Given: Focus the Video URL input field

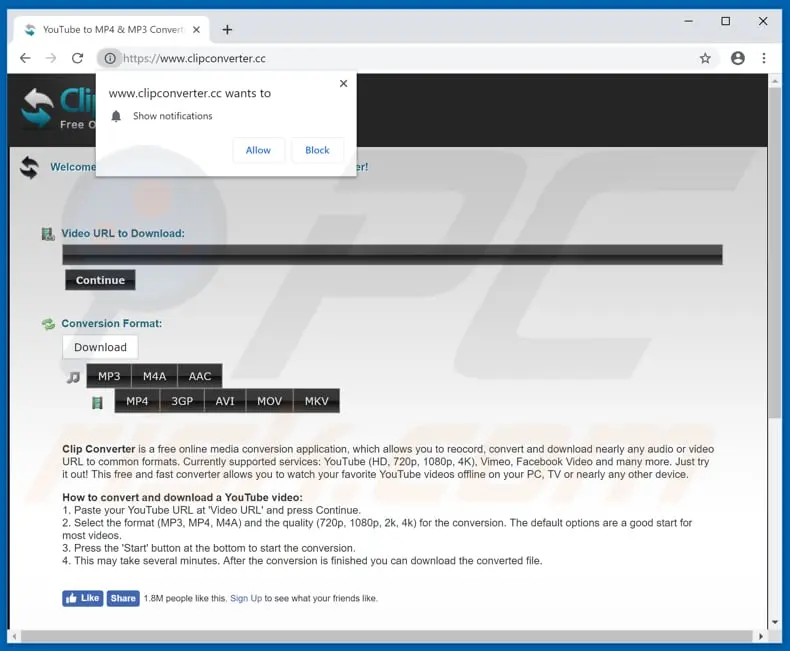Looking at the screenshot, I should tap(392, 254).
